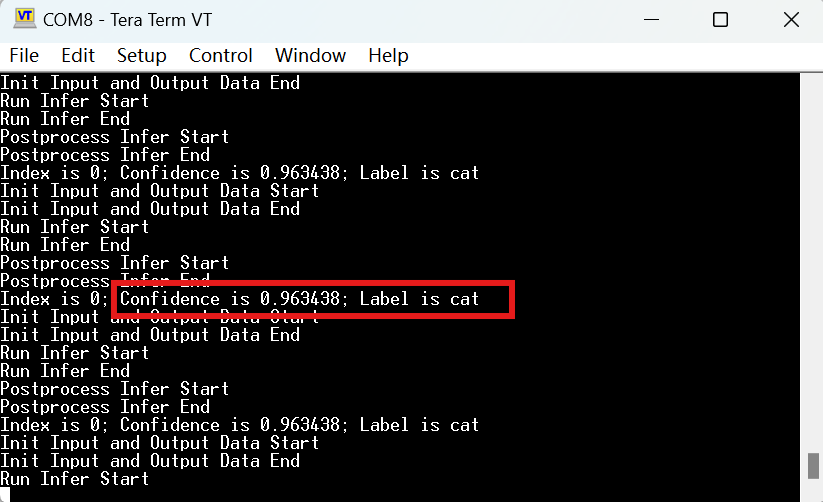Viewport: 823px width, 502px height.
Task: Click the bottom-most "Run Infer Start" line
Action: (75, 479)
